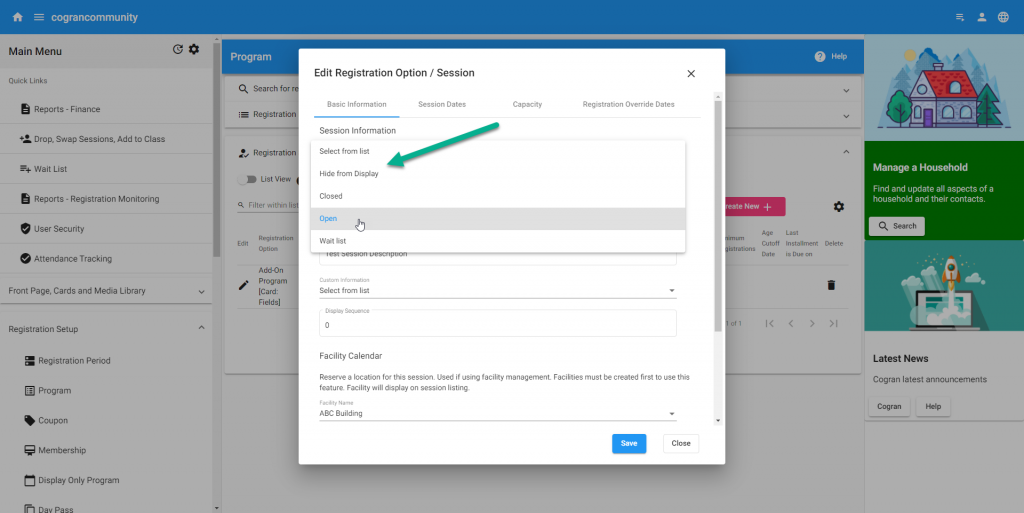
Task: Click into the Display Sequence field
Action: 497,325
